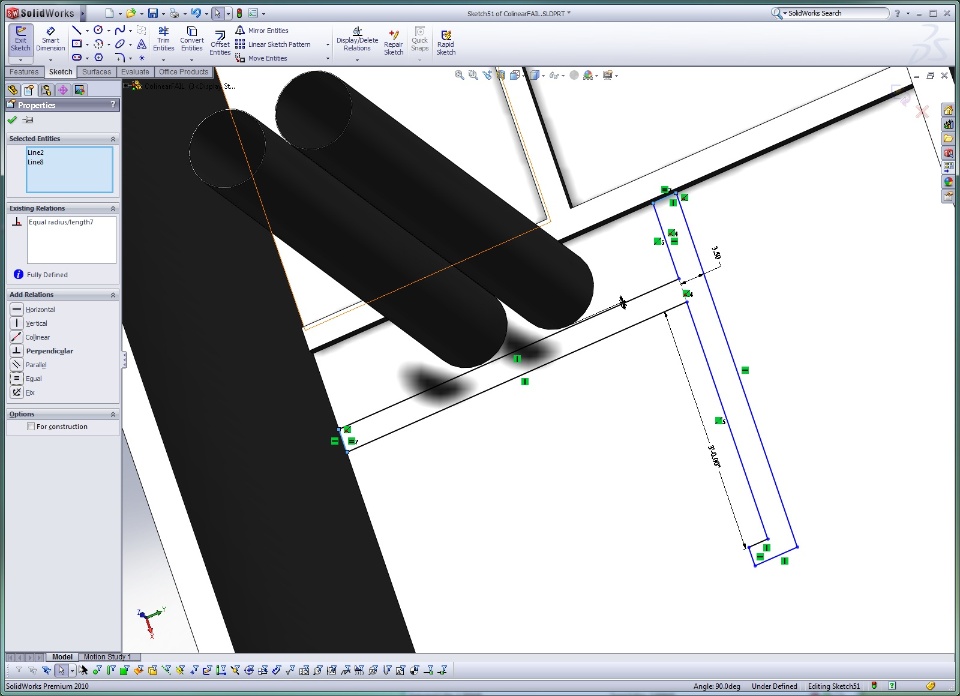Switch to the Sketch tab
960x696 pixels.
tap(61, 72)
